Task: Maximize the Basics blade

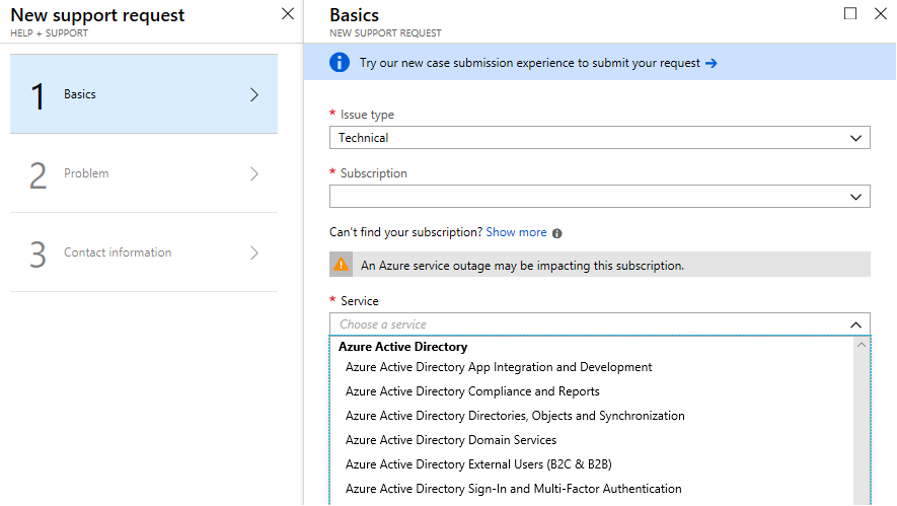Action: 850,13
